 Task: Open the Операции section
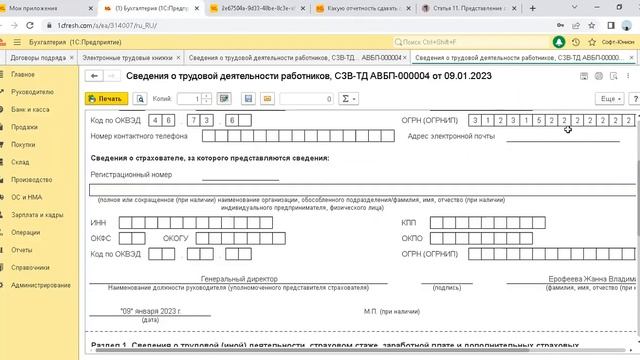pyautogui.click(x=26, y=232)
